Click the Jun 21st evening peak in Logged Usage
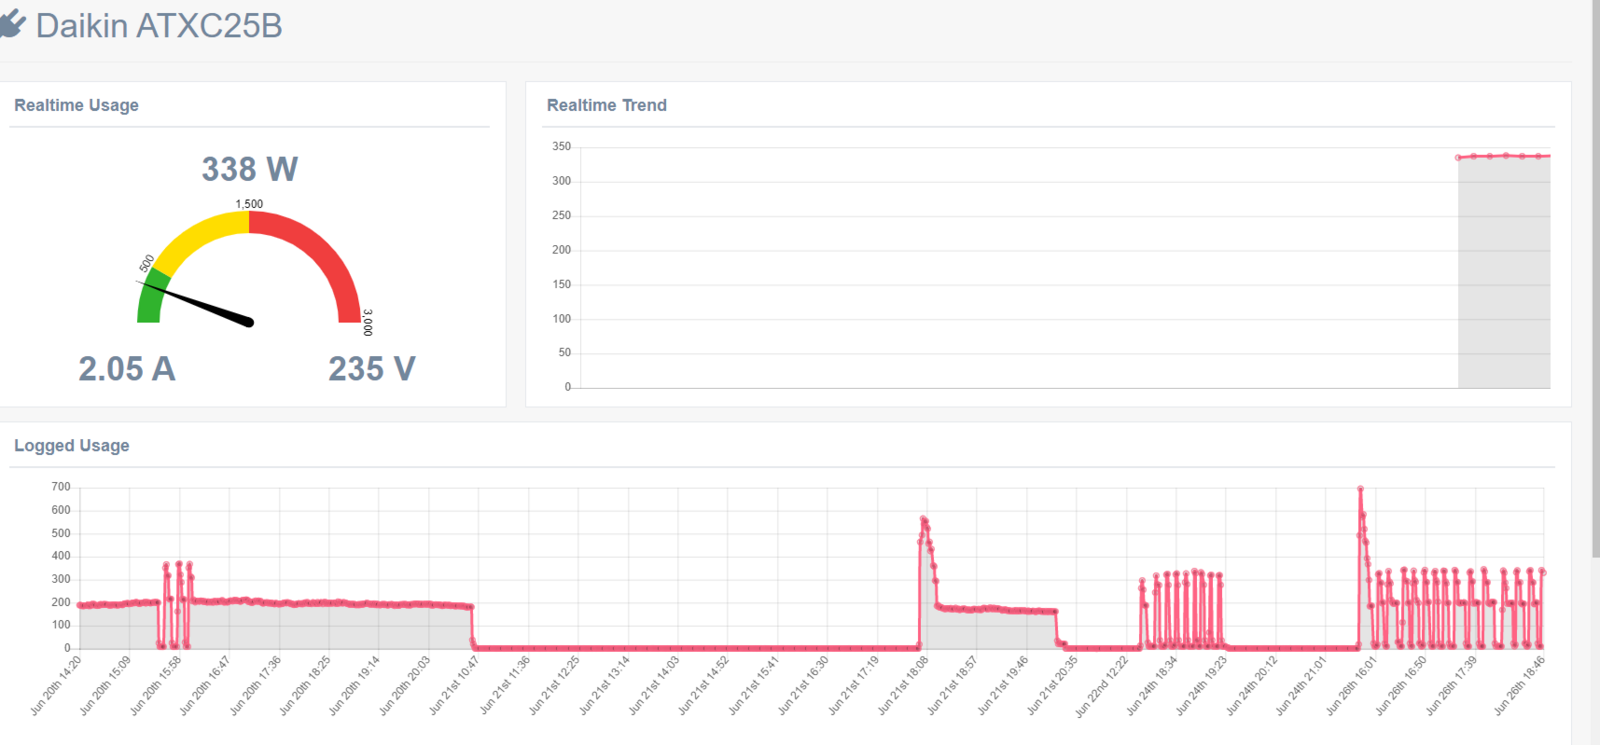The image size is (1600, 745). 923,519
